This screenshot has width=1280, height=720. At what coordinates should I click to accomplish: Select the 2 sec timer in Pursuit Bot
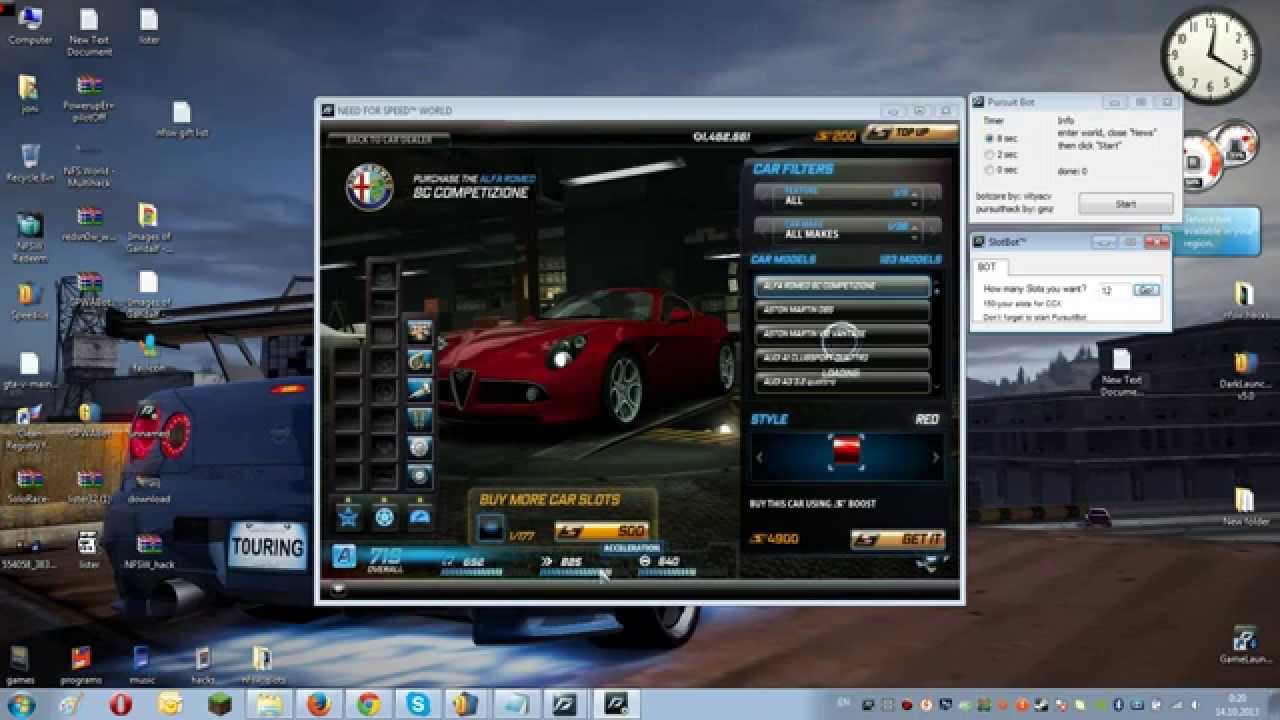990,154
